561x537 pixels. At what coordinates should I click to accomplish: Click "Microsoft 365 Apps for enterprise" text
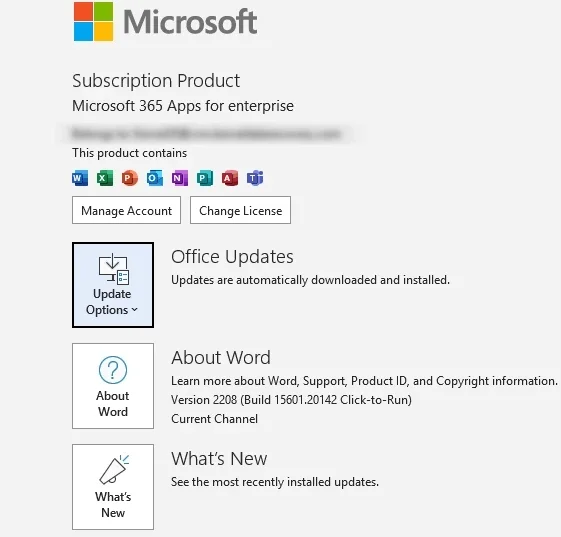tap(183, 106)
